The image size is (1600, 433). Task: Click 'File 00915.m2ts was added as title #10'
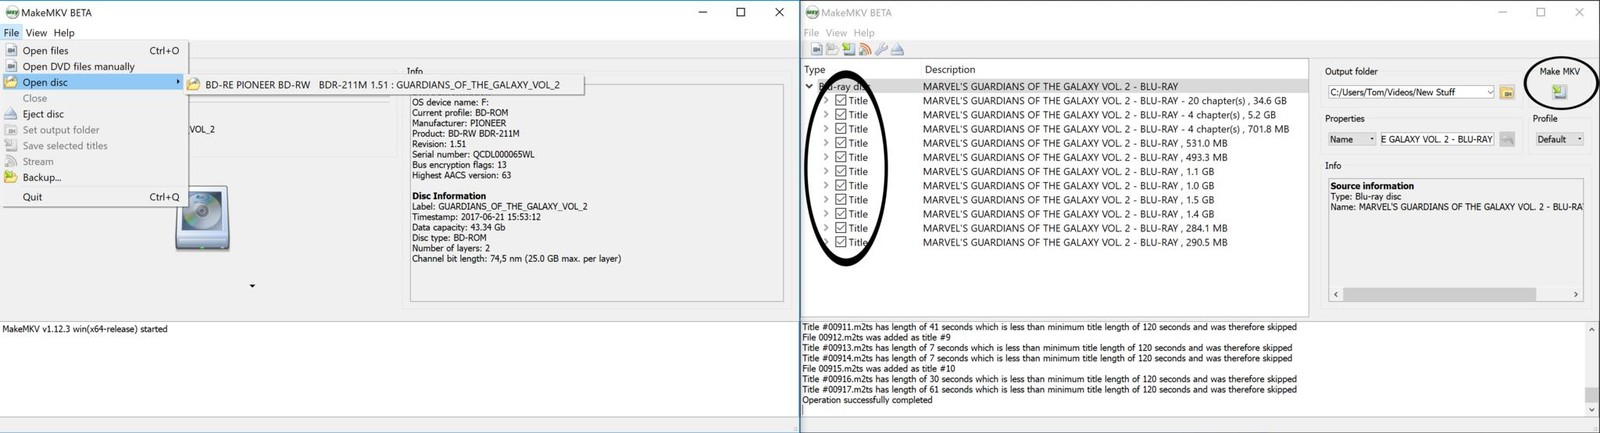tap(878, 369)
